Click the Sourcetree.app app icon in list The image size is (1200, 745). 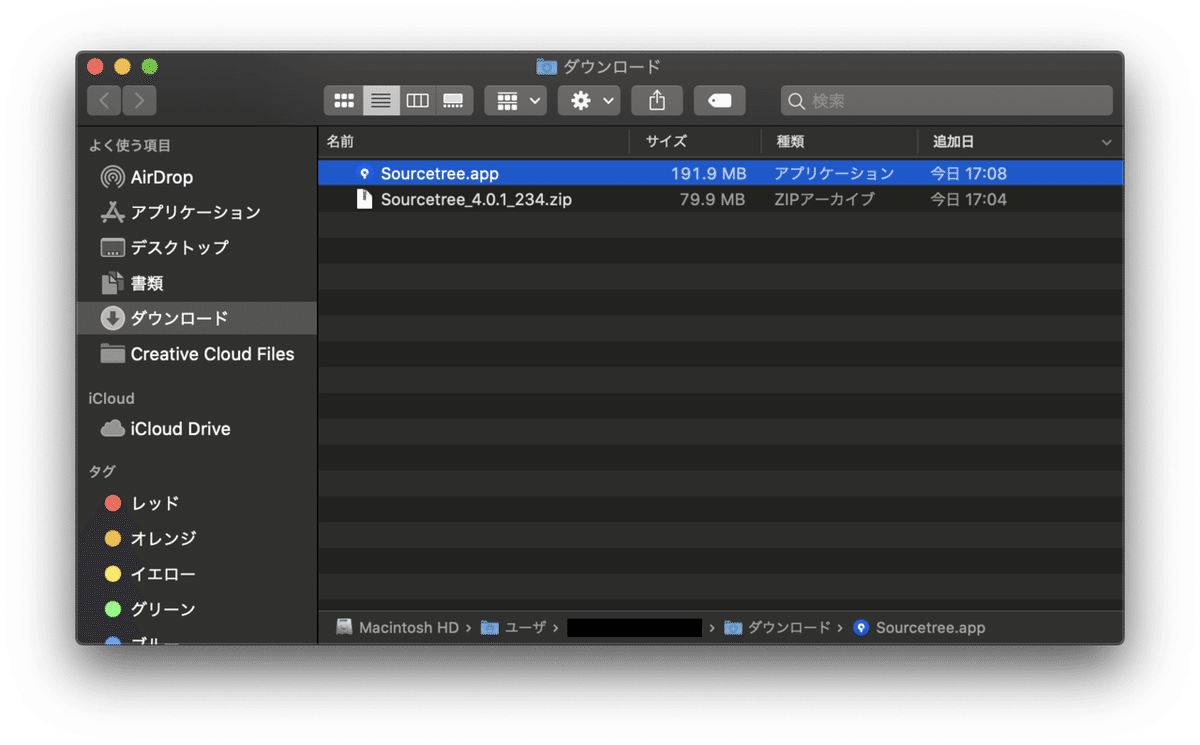(x=365, y=173)
